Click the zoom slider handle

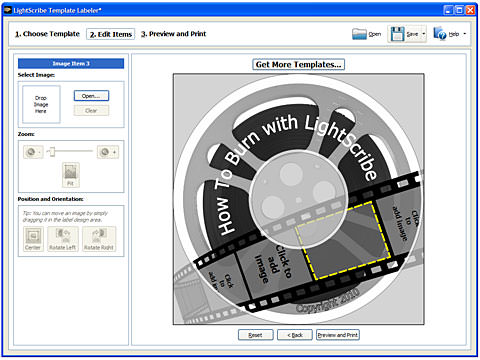point(52,152)
